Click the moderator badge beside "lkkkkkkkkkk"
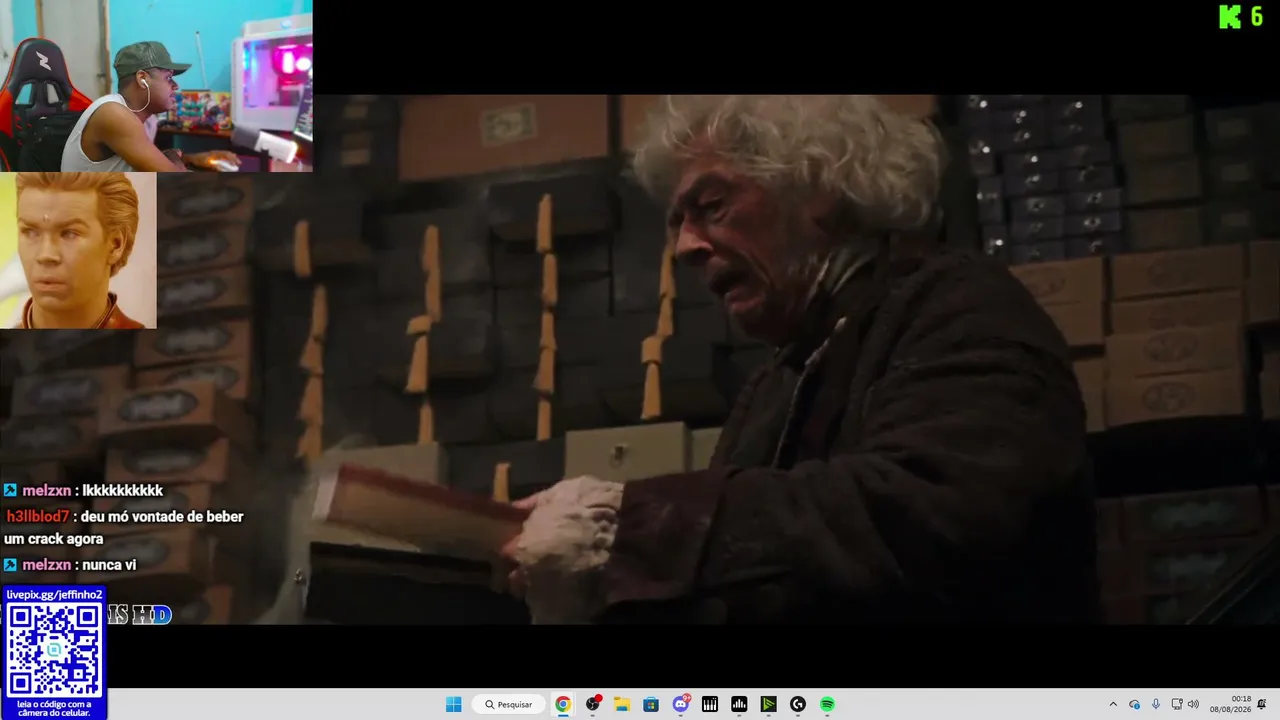The image size is (1280, 720). (11, 490)
